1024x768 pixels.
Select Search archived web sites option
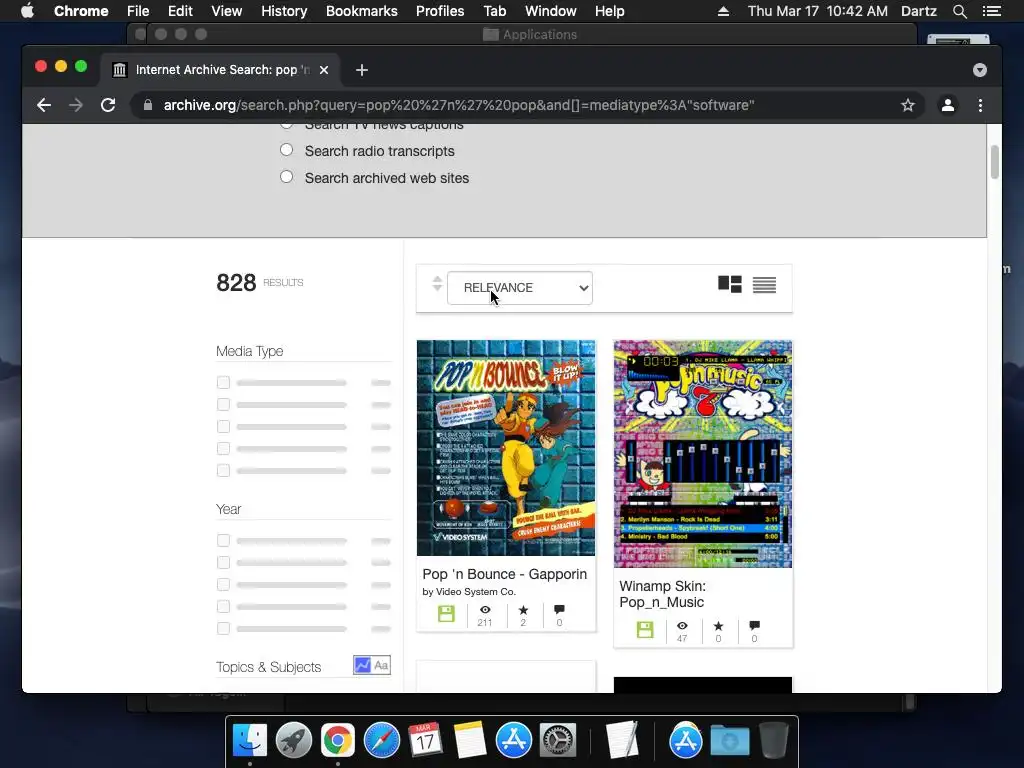(x=286, y=177)
